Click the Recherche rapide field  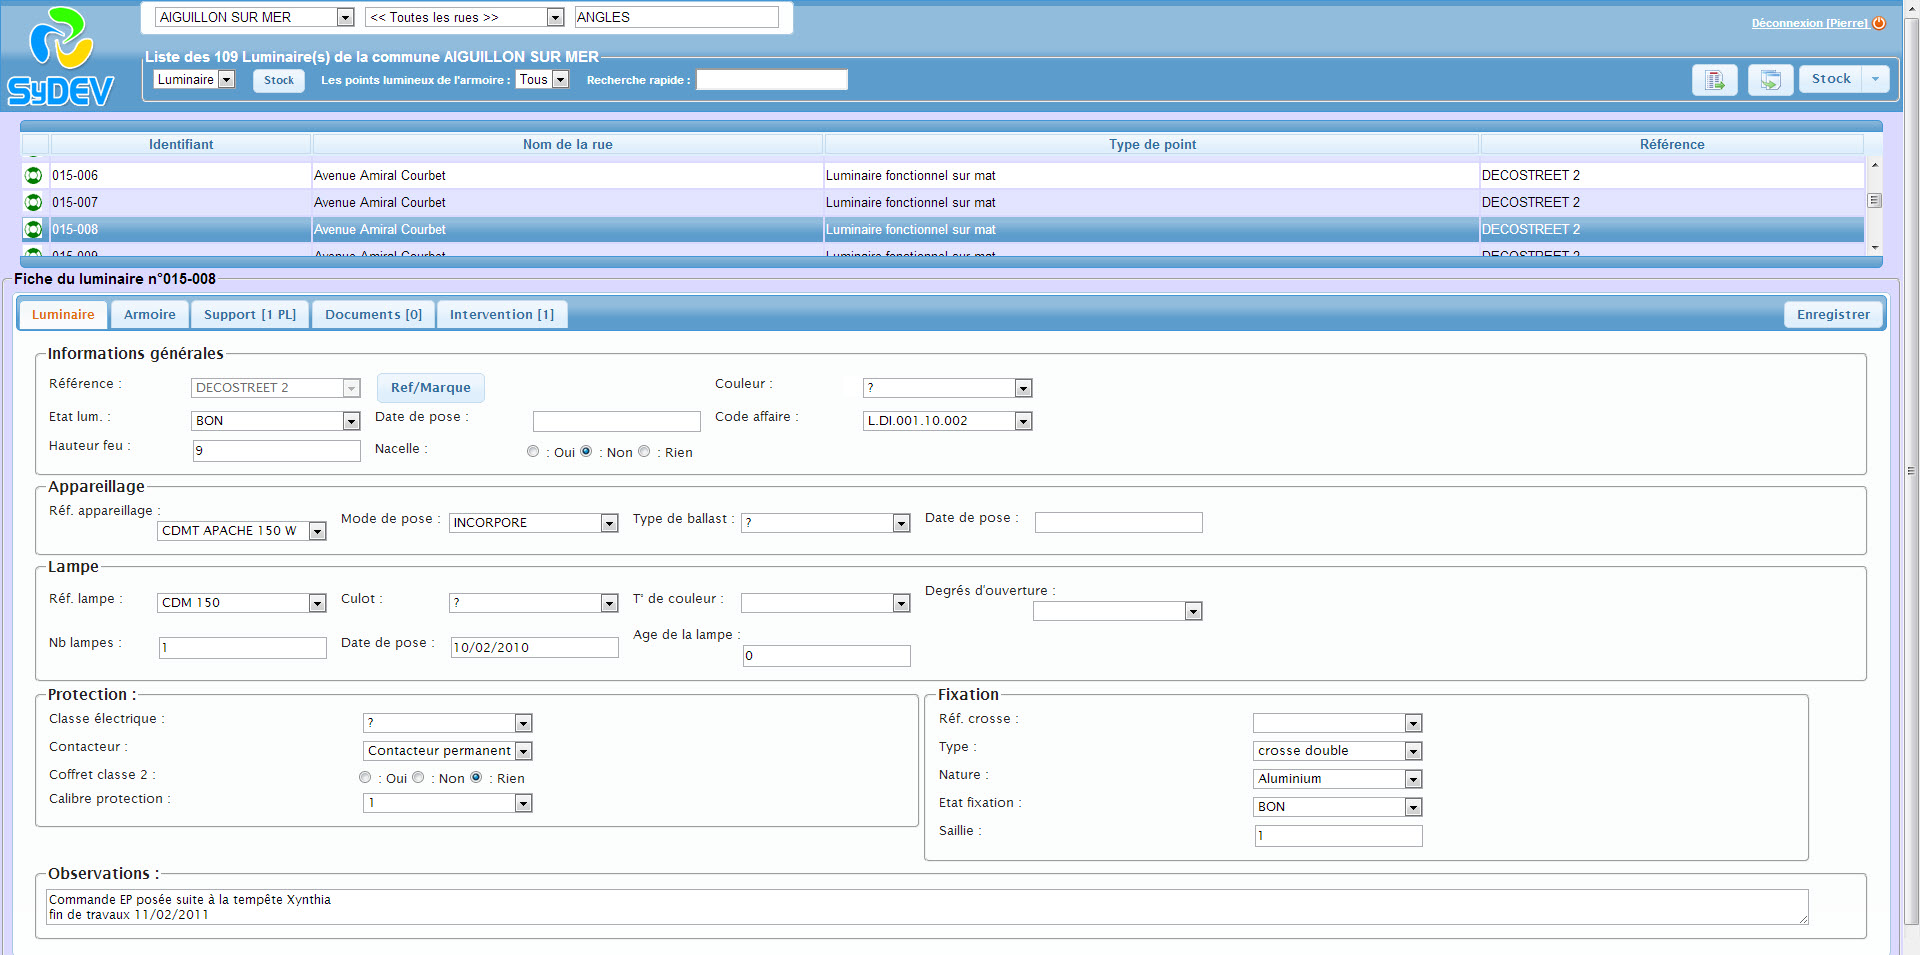(772, 80)
